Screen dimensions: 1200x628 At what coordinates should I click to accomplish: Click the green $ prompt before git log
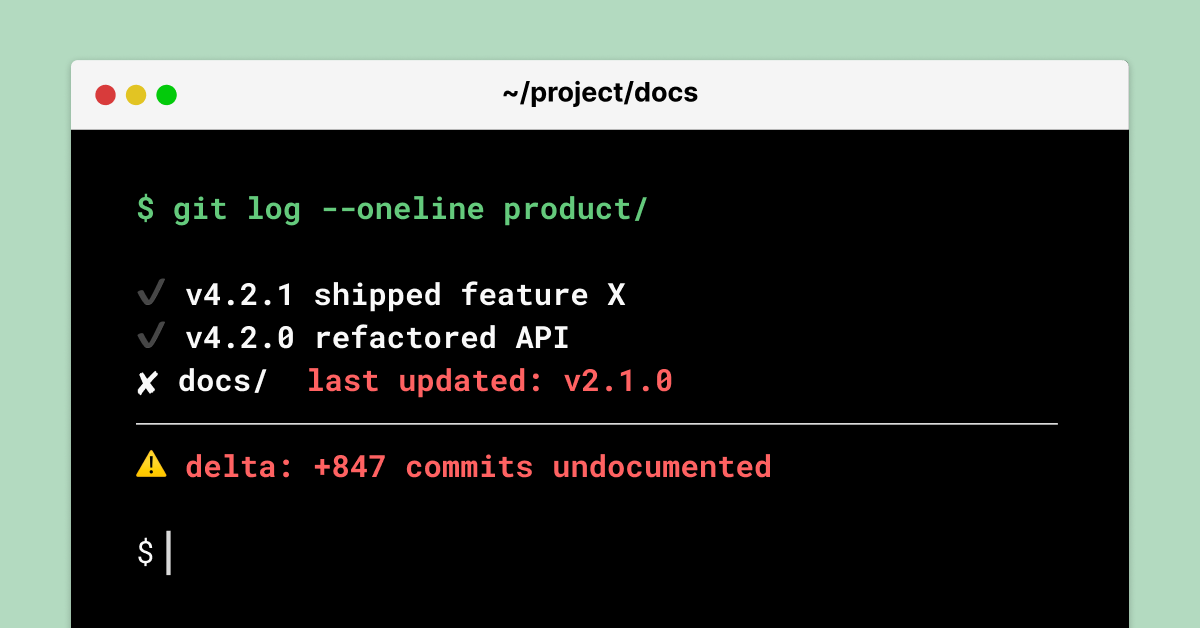point(146,209)
